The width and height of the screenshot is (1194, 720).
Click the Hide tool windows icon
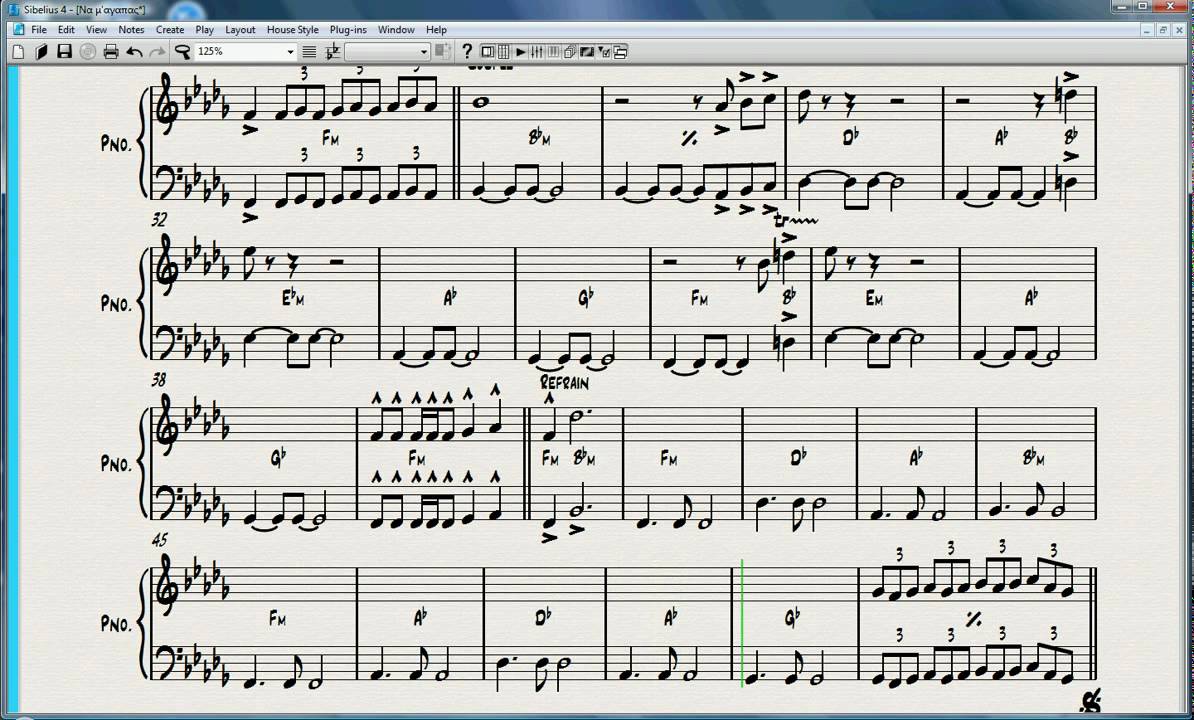pyautogui.click(x=620, y=52)
